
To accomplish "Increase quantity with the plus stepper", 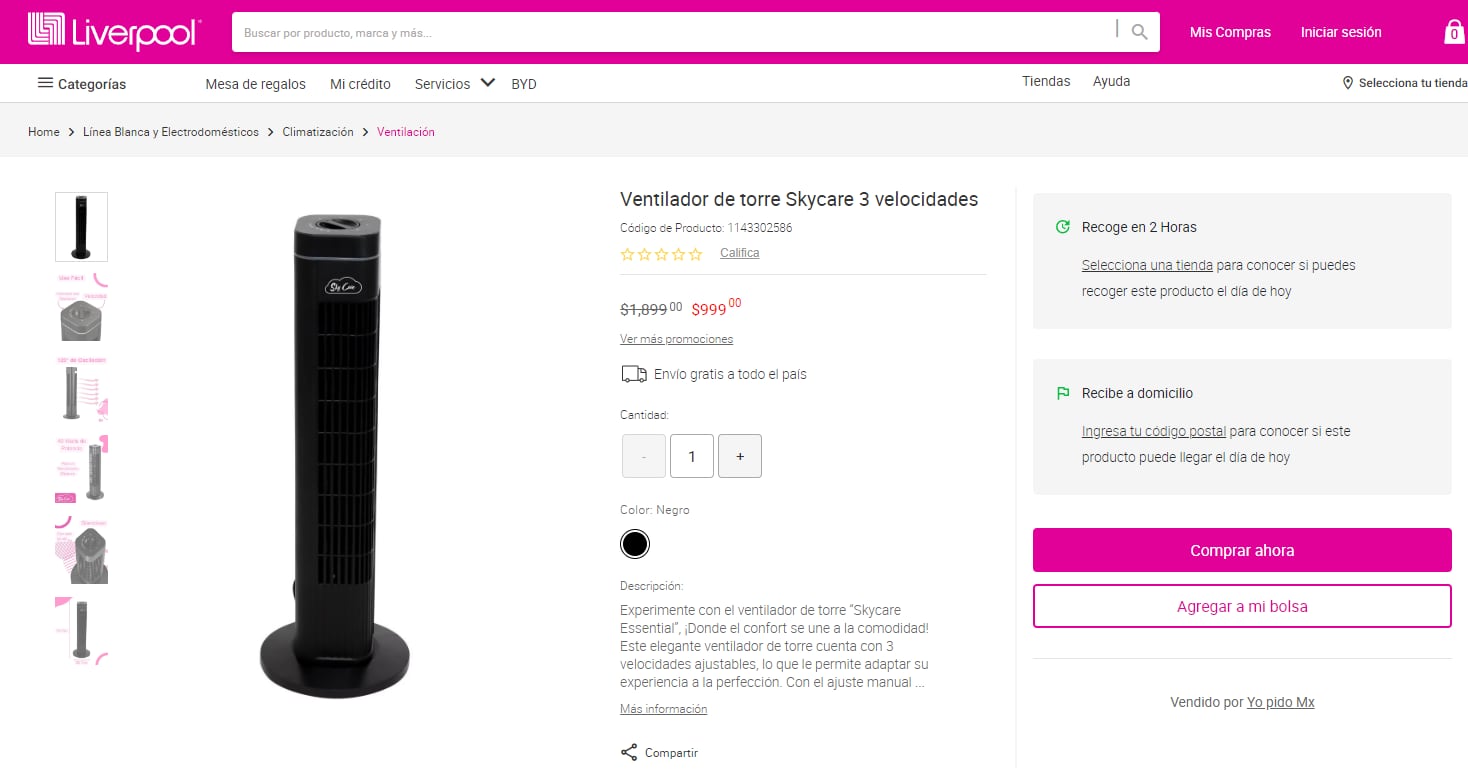I will pyautogui.click(x=740, y=456).
